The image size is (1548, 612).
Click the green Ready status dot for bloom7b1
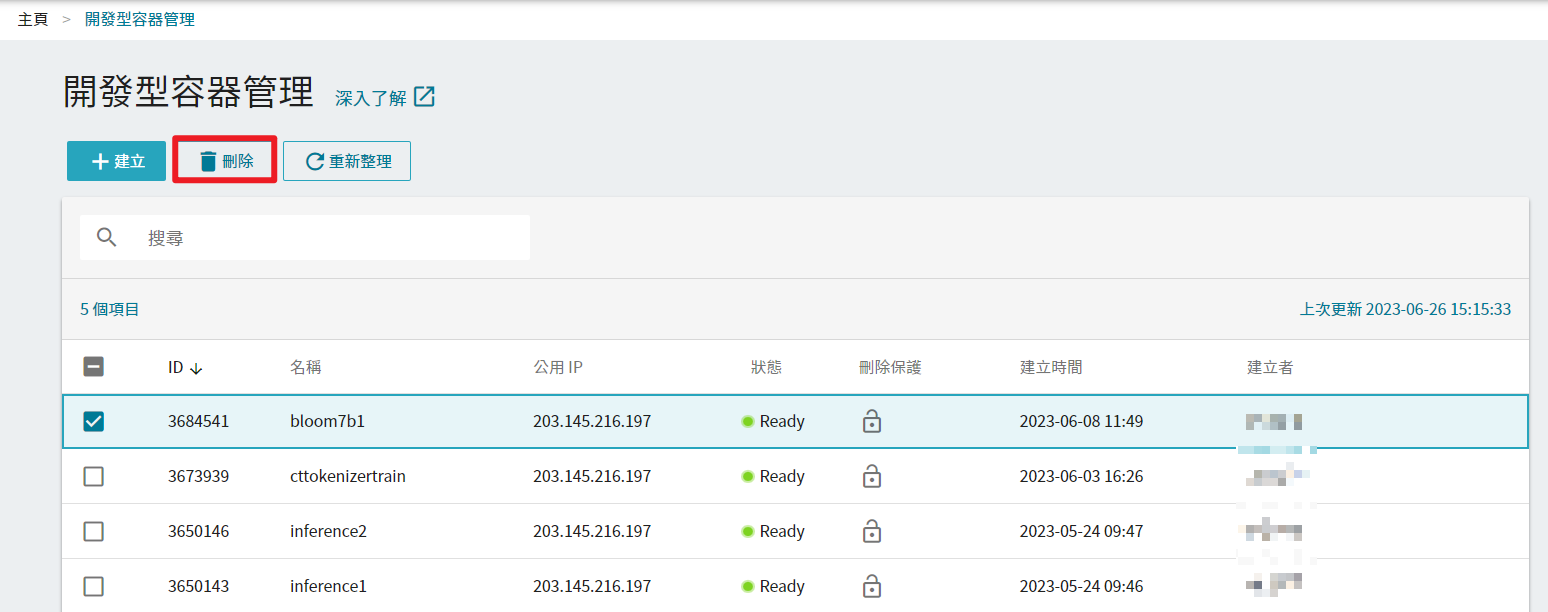pyautogui.click(x=747, y=422)
